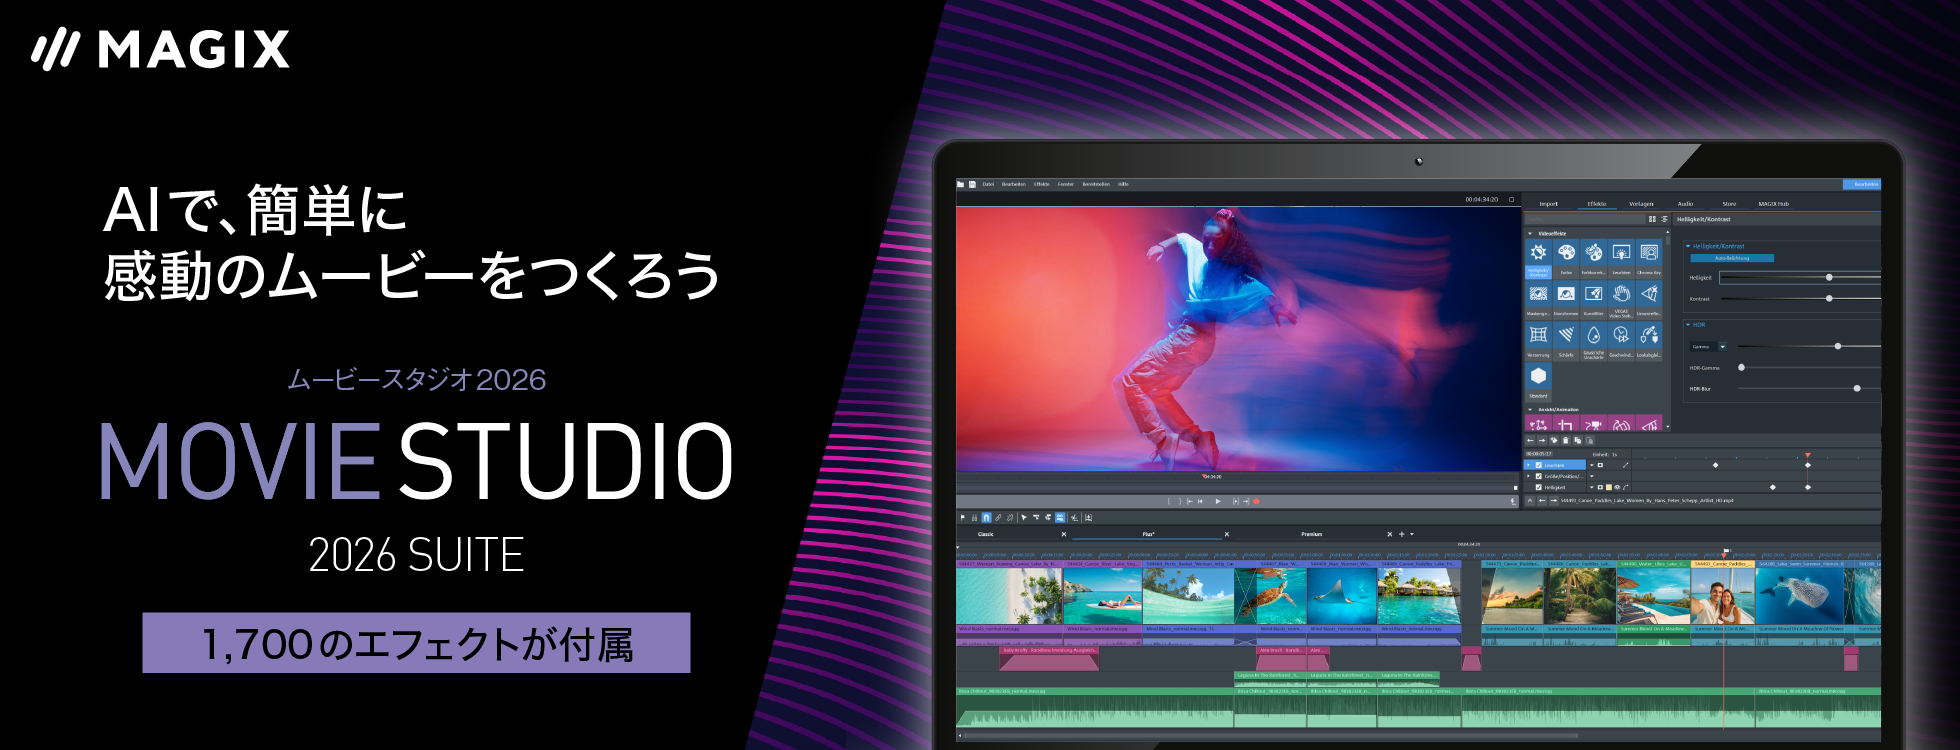Open the Gamma dropdown in HDR section
The image size is (1960, 750).
[x=1723, y=347]
